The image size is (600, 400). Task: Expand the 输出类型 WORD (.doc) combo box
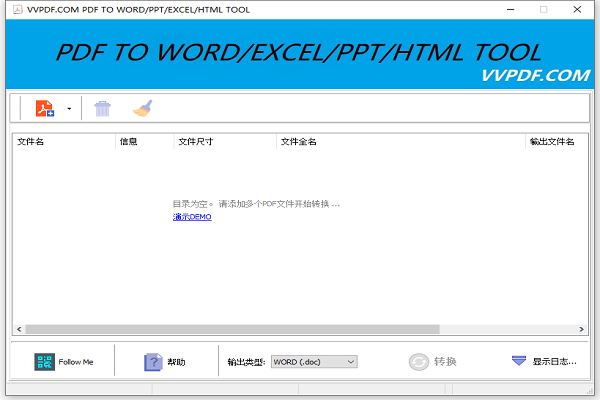click(x=314, y=362)
